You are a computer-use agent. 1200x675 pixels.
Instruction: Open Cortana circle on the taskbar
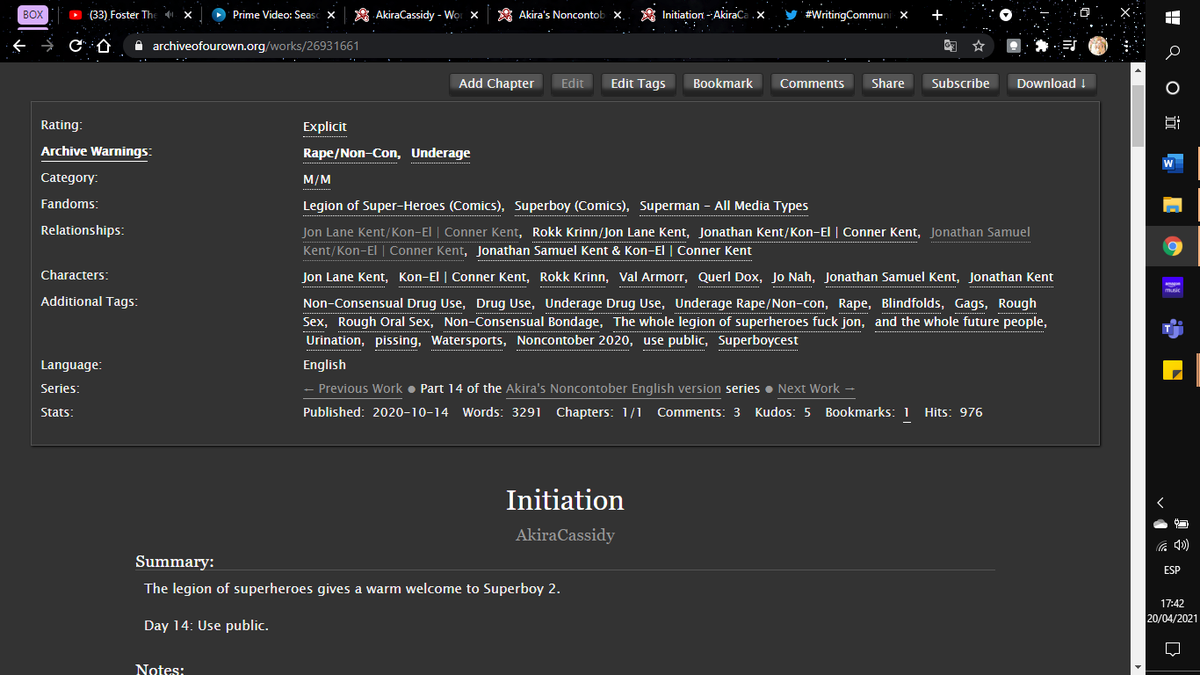click(x=1174, y=89)
